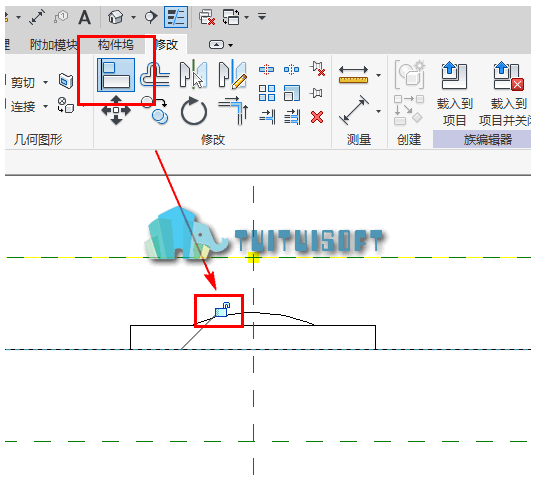Click the Section tool in quick access toolbar
The width and height of the screenshot is (538, 483).
(150, 17)
